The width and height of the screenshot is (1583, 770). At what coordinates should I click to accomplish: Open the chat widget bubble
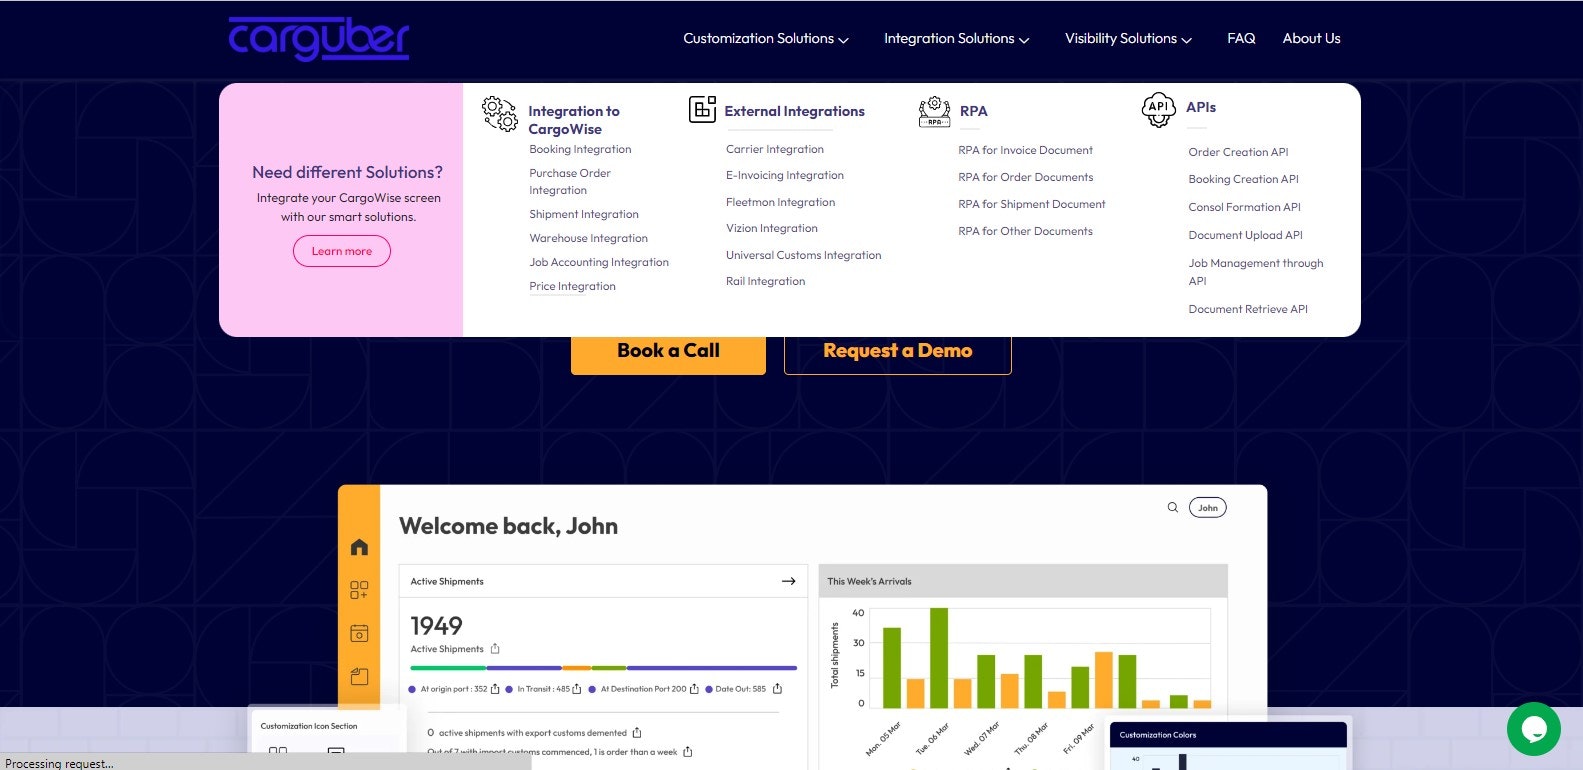click(1533, 729)
